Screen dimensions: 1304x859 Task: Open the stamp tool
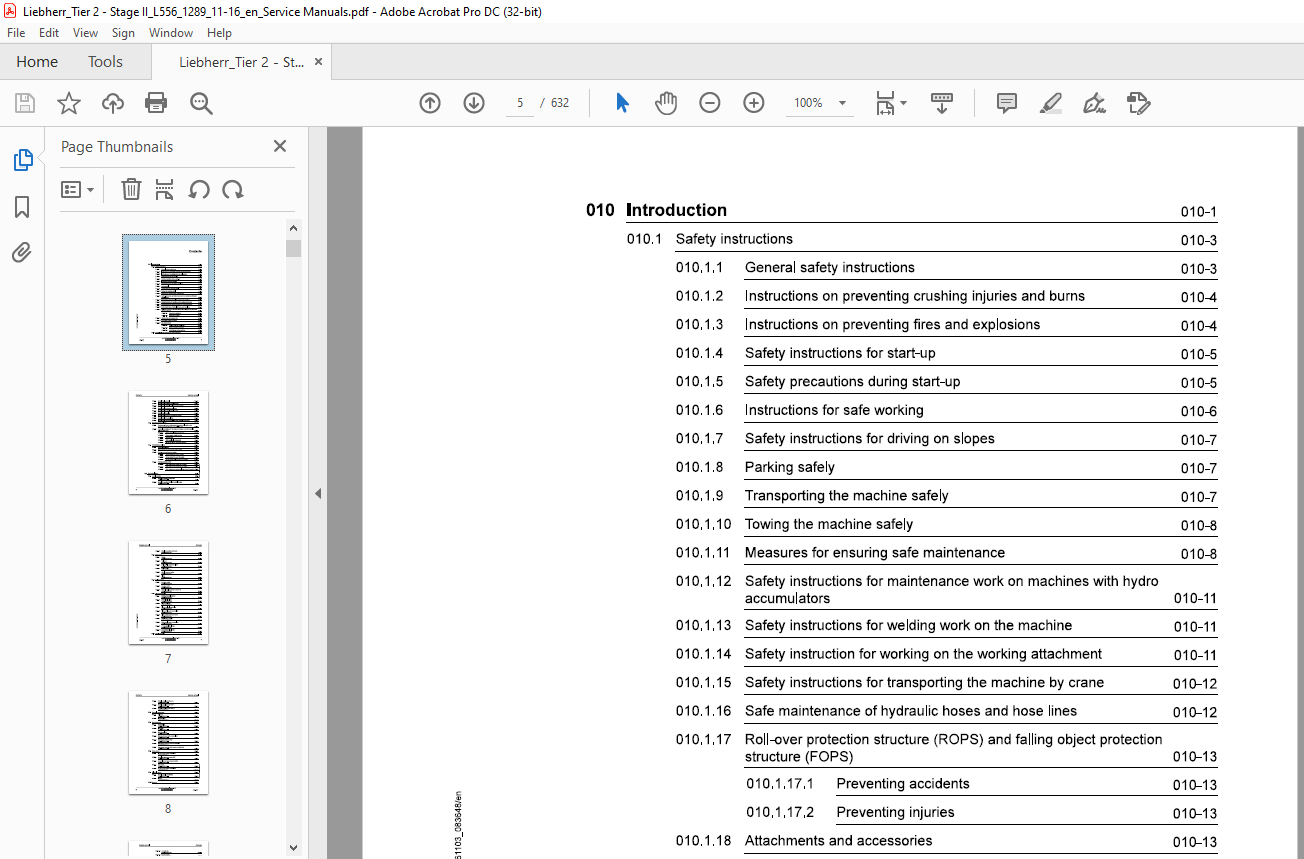(1138, 103)
